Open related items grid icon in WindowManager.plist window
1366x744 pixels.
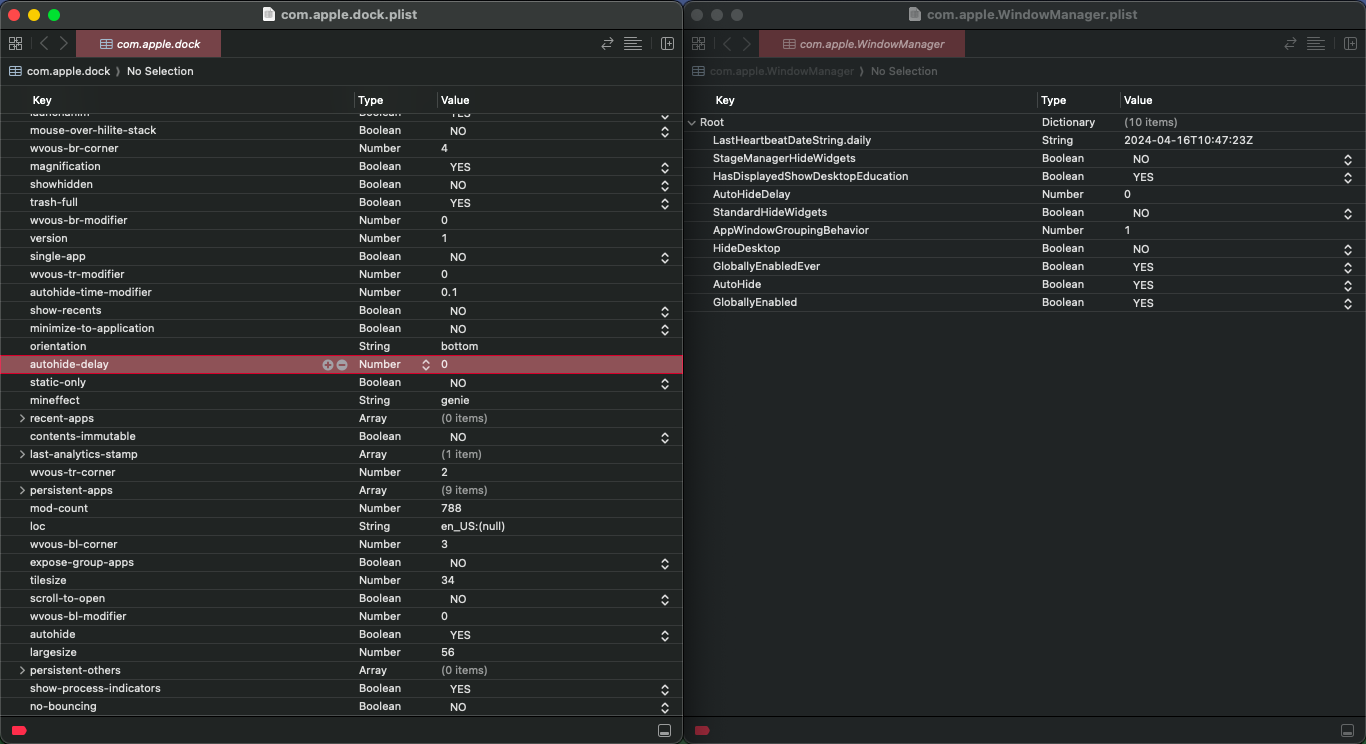(x=698, y=44)
